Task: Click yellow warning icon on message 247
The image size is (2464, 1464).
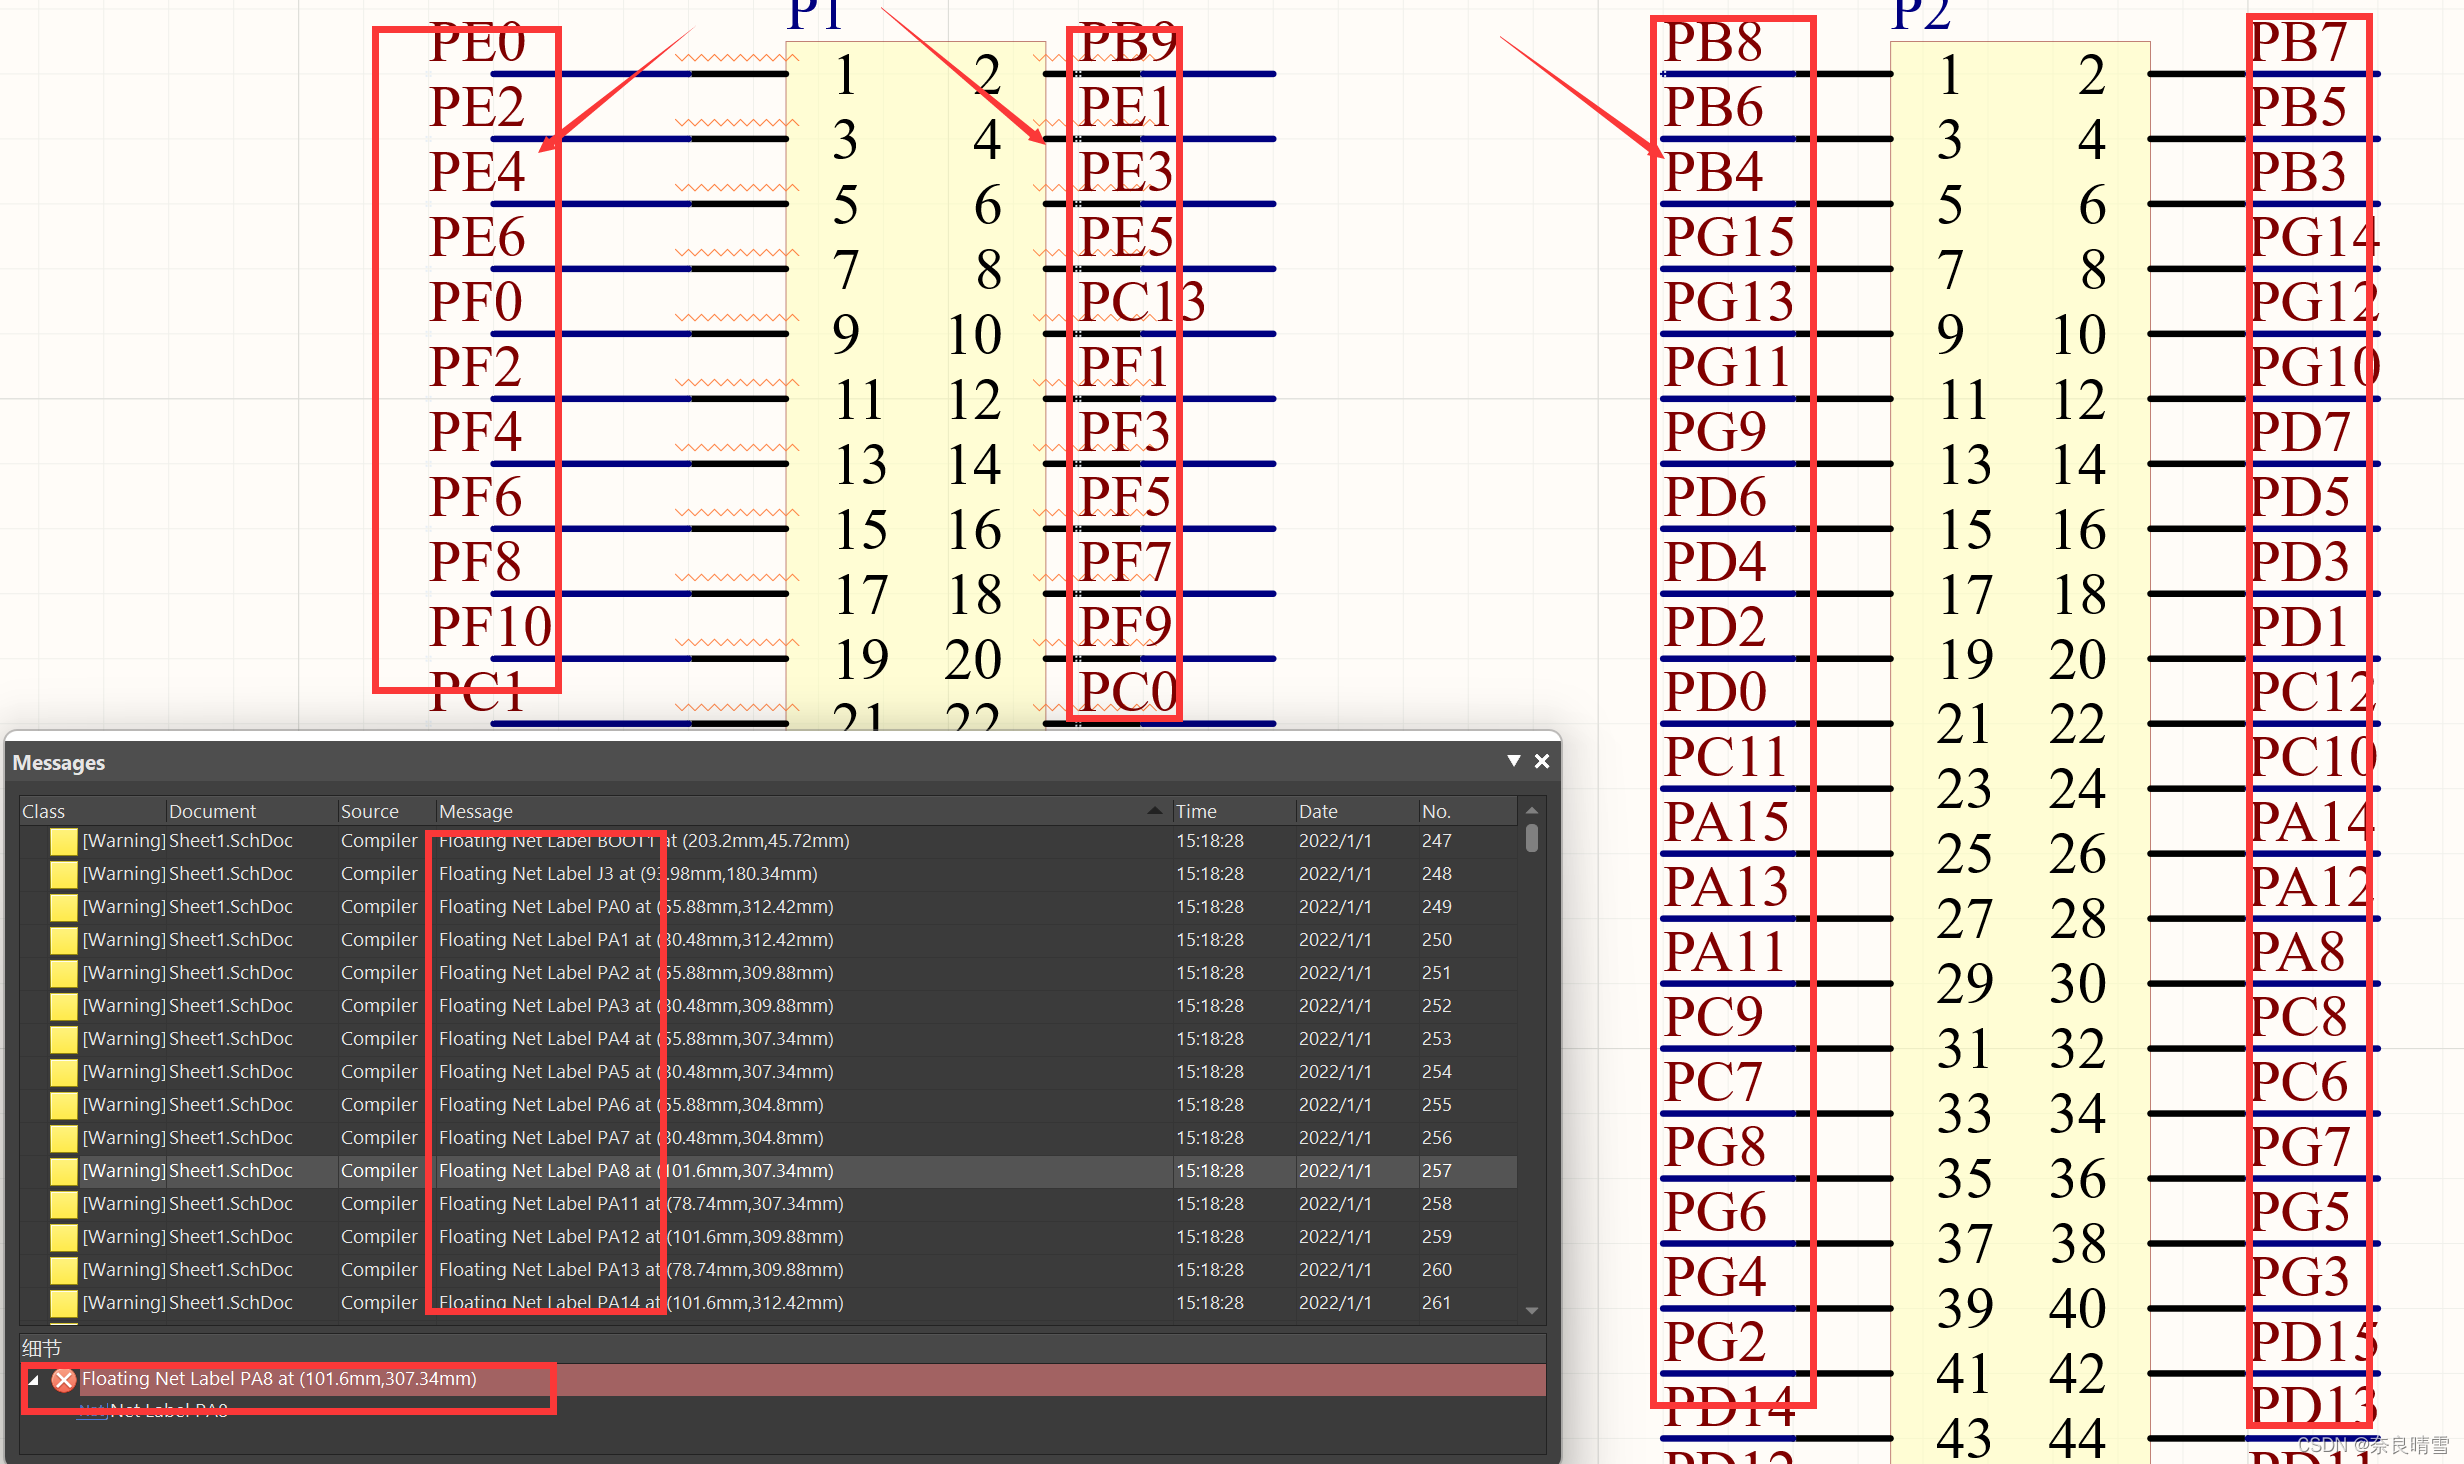Action: pos(64,841)
